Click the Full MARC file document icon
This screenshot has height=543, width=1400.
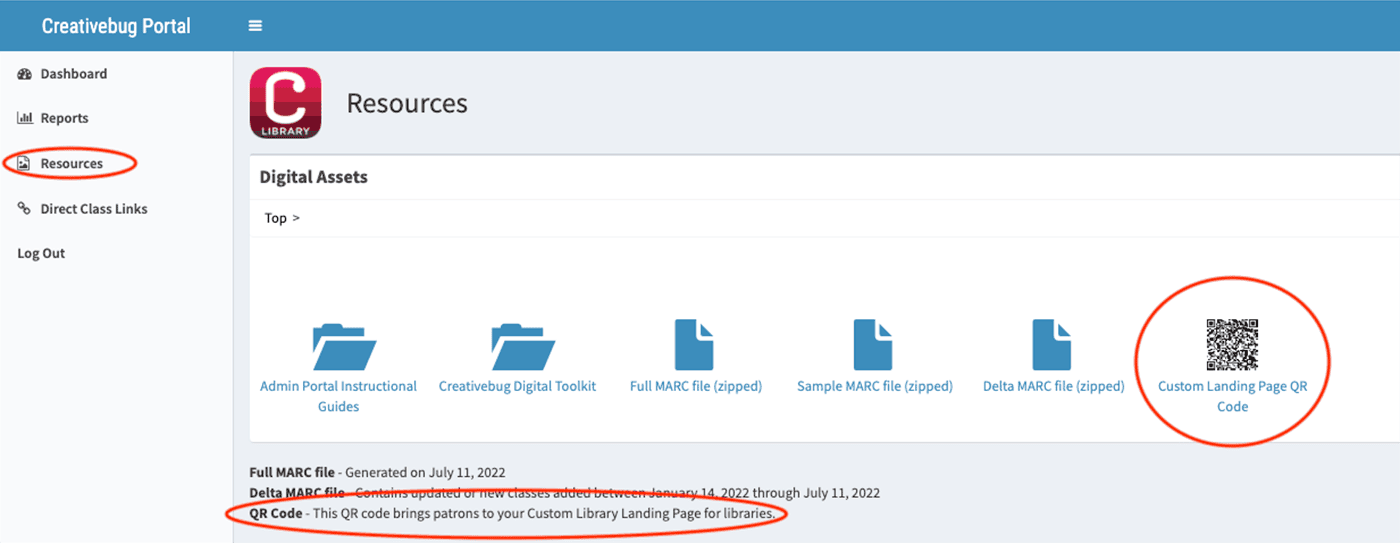695,345
